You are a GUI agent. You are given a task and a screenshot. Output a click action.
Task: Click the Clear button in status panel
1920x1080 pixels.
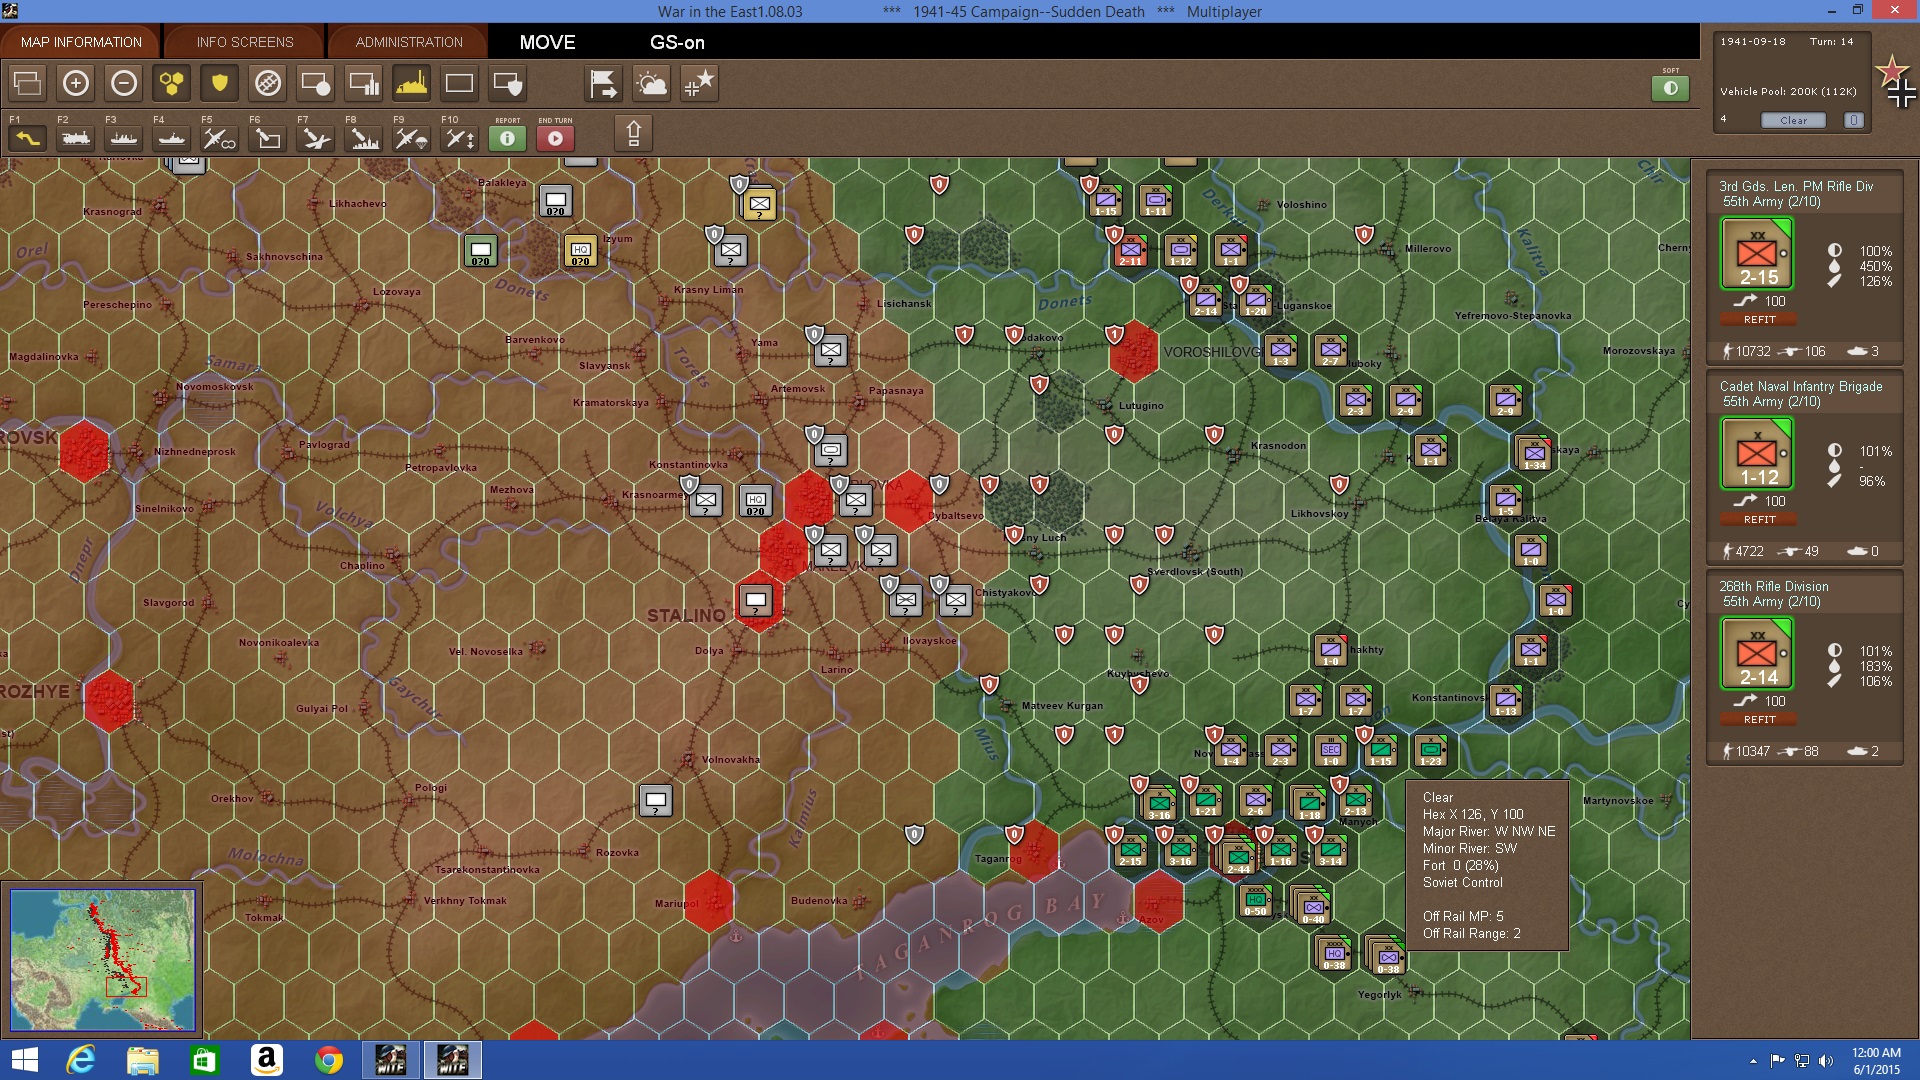tap(1793, 120)
